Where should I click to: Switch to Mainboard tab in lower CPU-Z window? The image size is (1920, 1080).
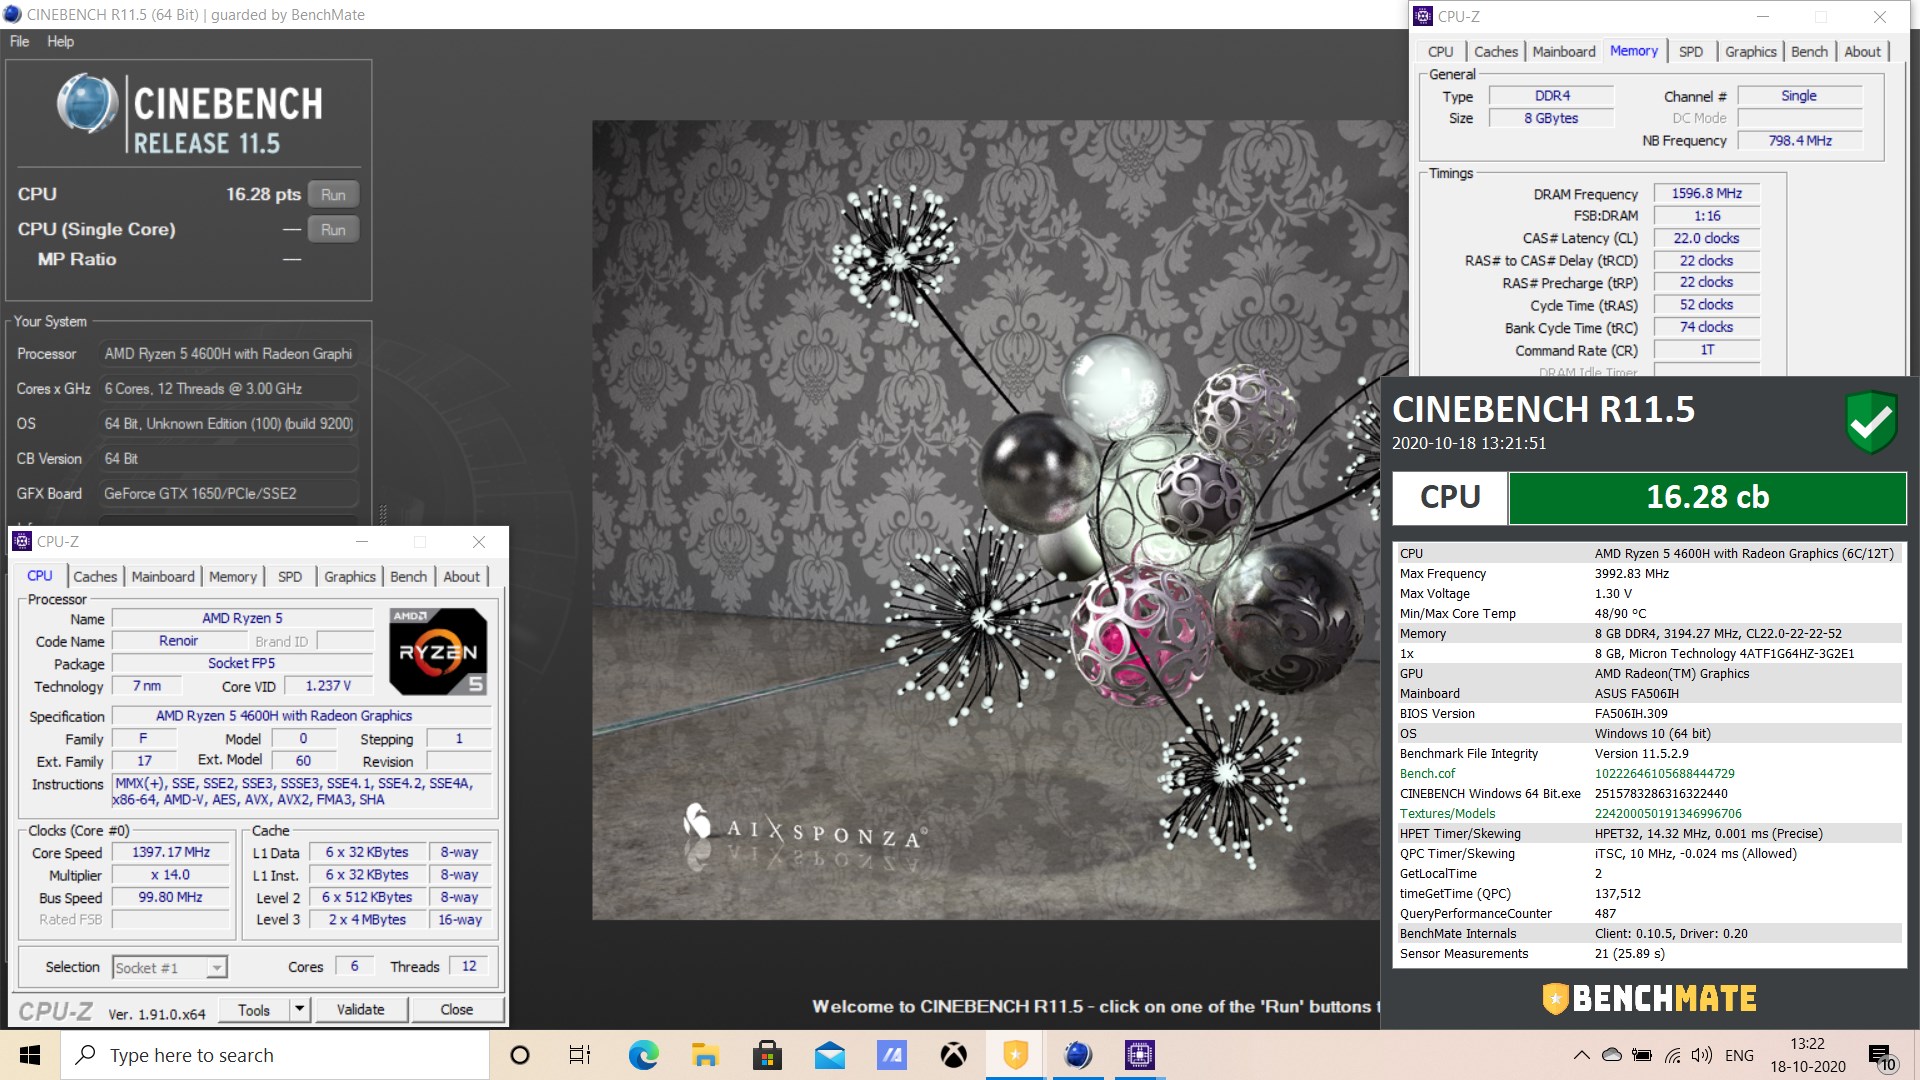pyautogui.click(x=163, y=577)
